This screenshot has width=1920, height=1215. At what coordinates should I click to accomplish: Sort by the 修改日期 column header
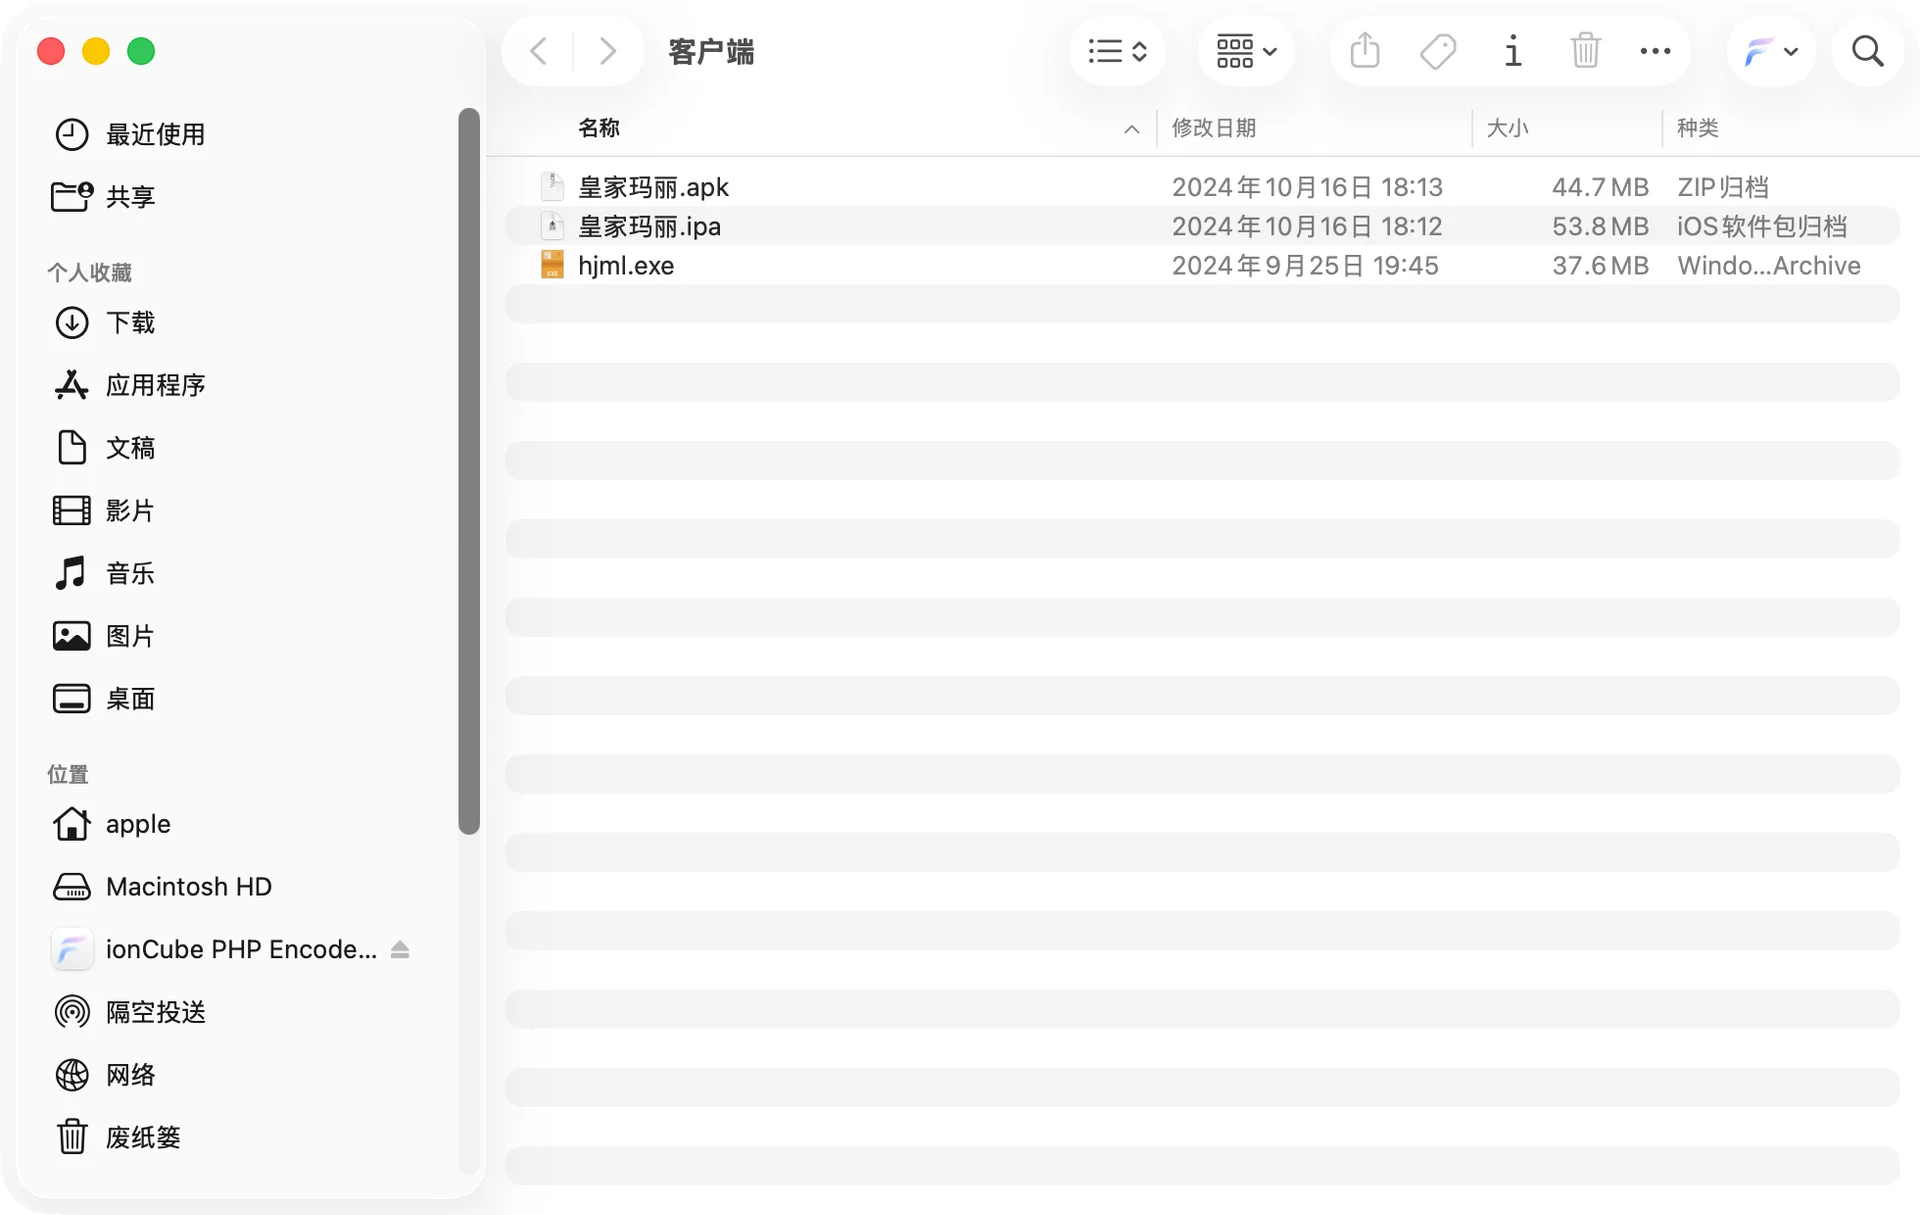tap(1213, 128)
